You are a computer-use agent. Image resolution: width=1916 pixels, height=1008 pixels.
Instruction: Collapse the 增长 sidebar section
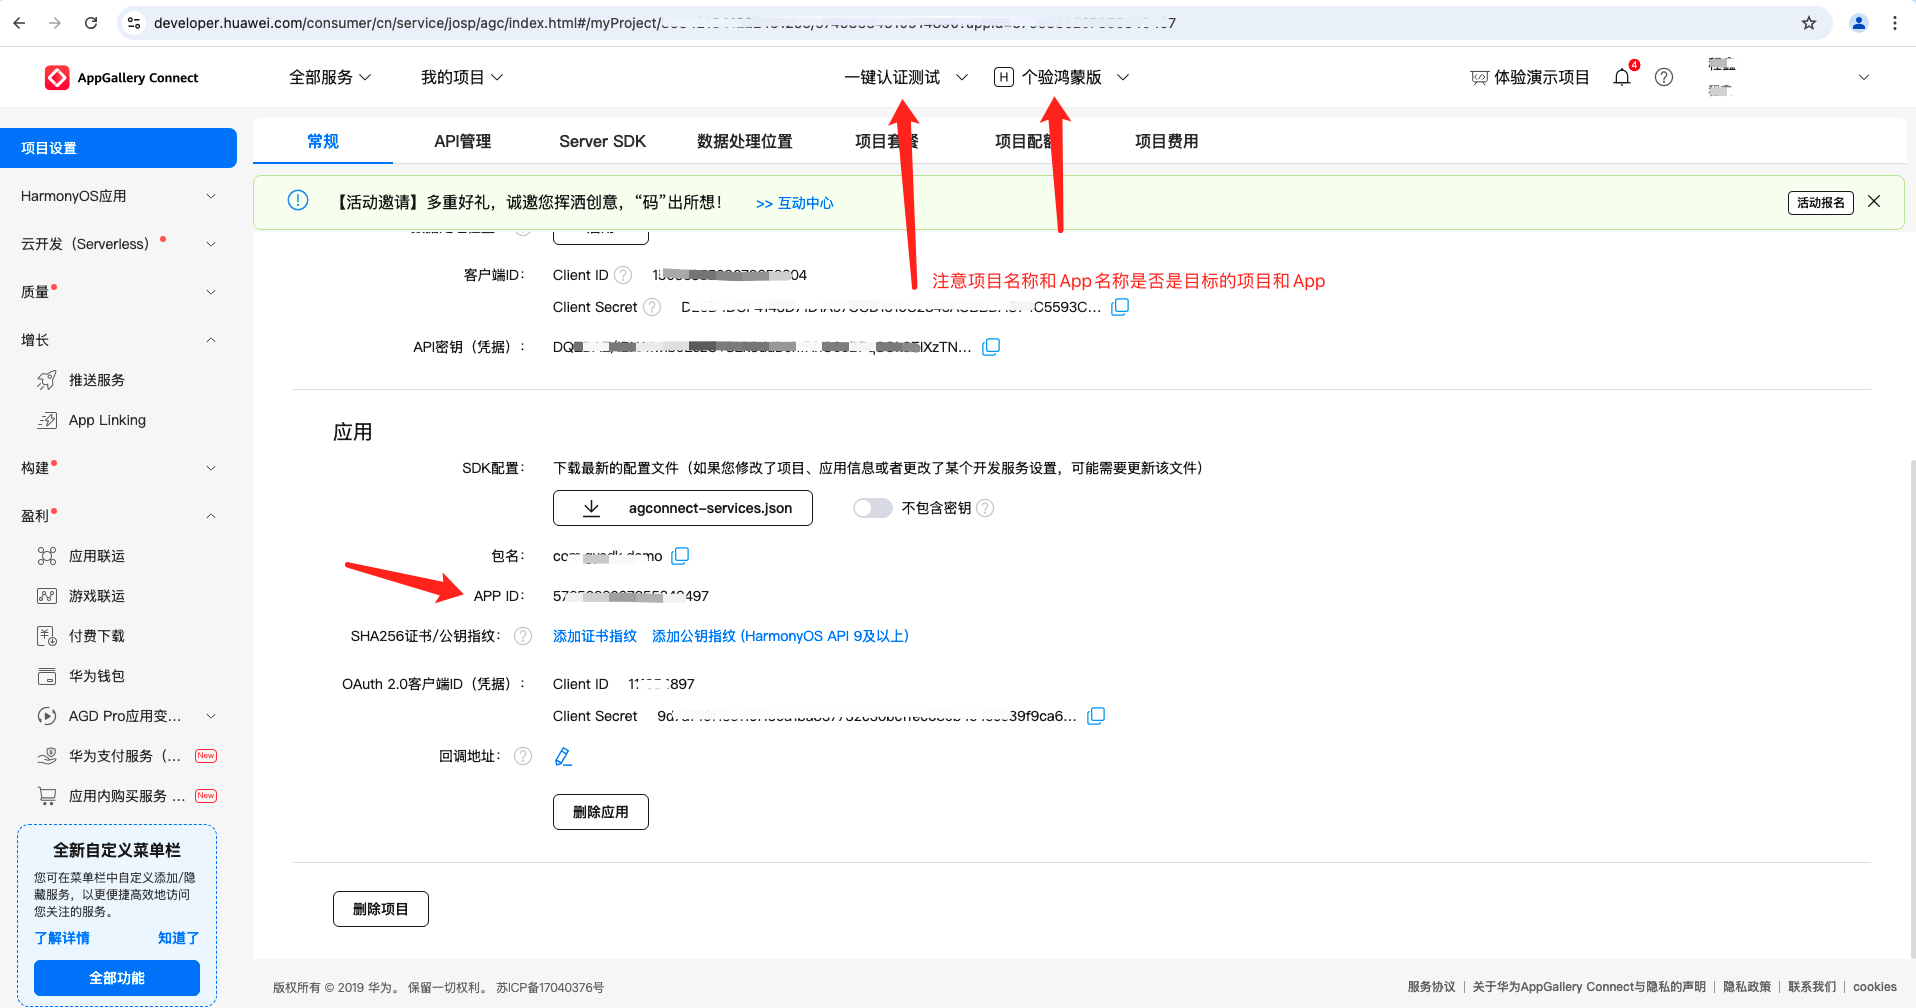coord(118,340)
